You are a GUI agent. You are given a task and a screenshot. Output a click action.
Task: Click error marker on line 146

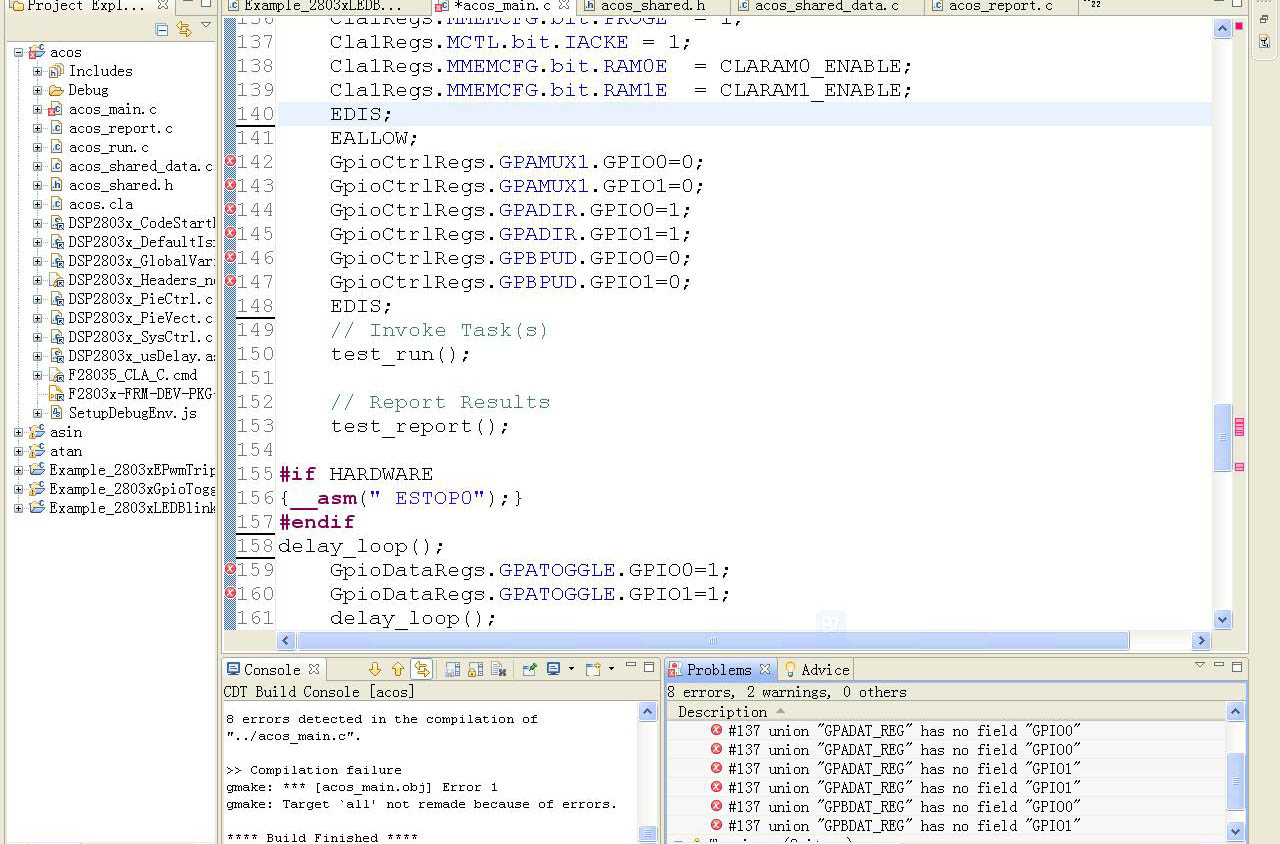(x=230, y=257)
